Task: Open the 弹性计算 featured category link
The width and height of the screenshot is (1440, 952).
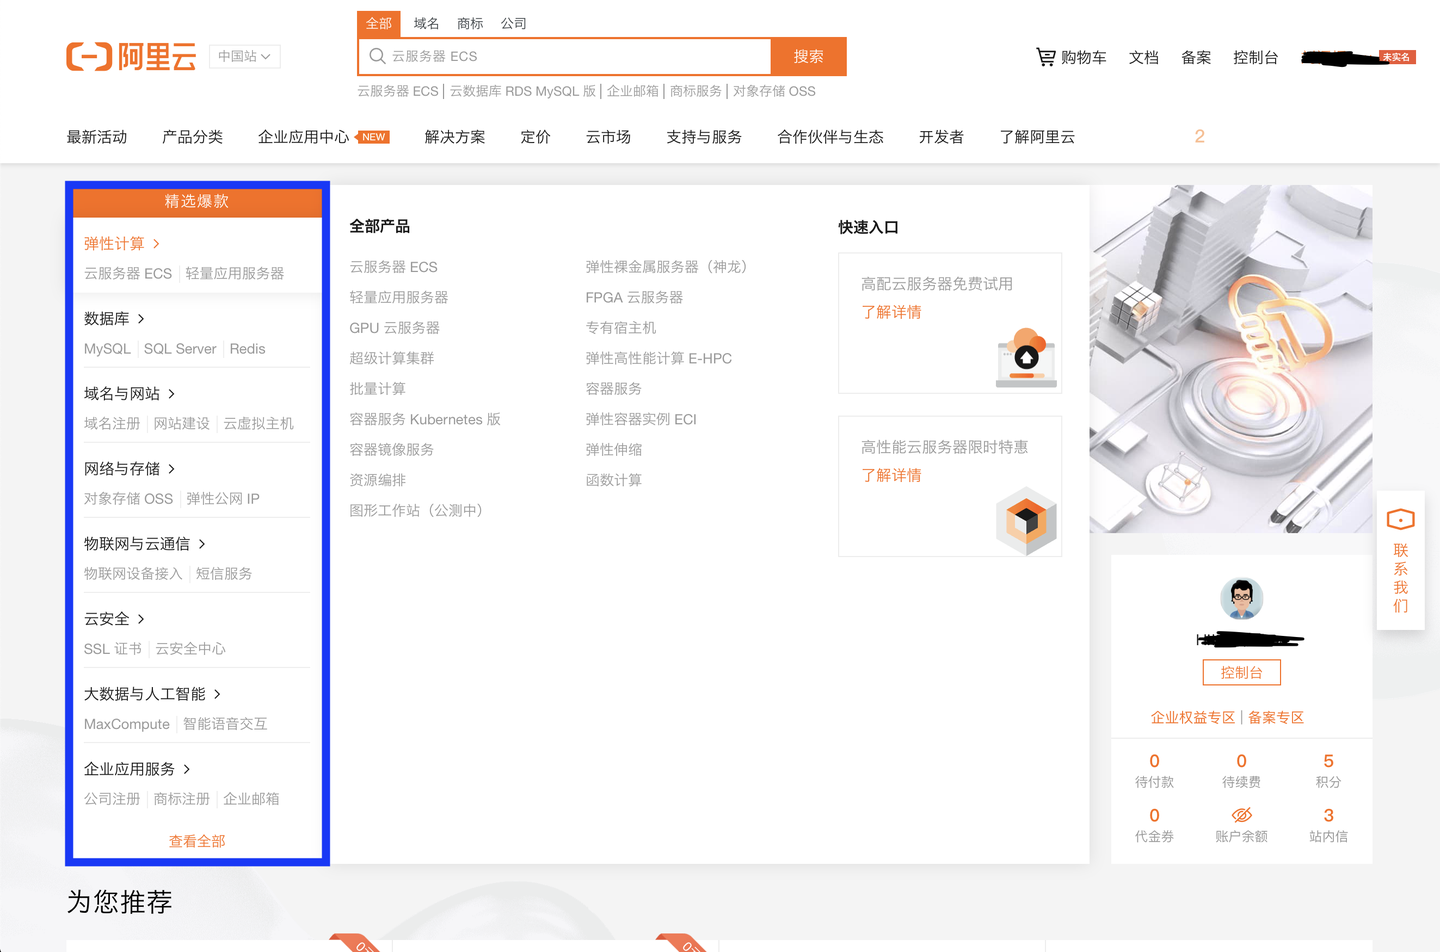Action: tap(114, 242)
